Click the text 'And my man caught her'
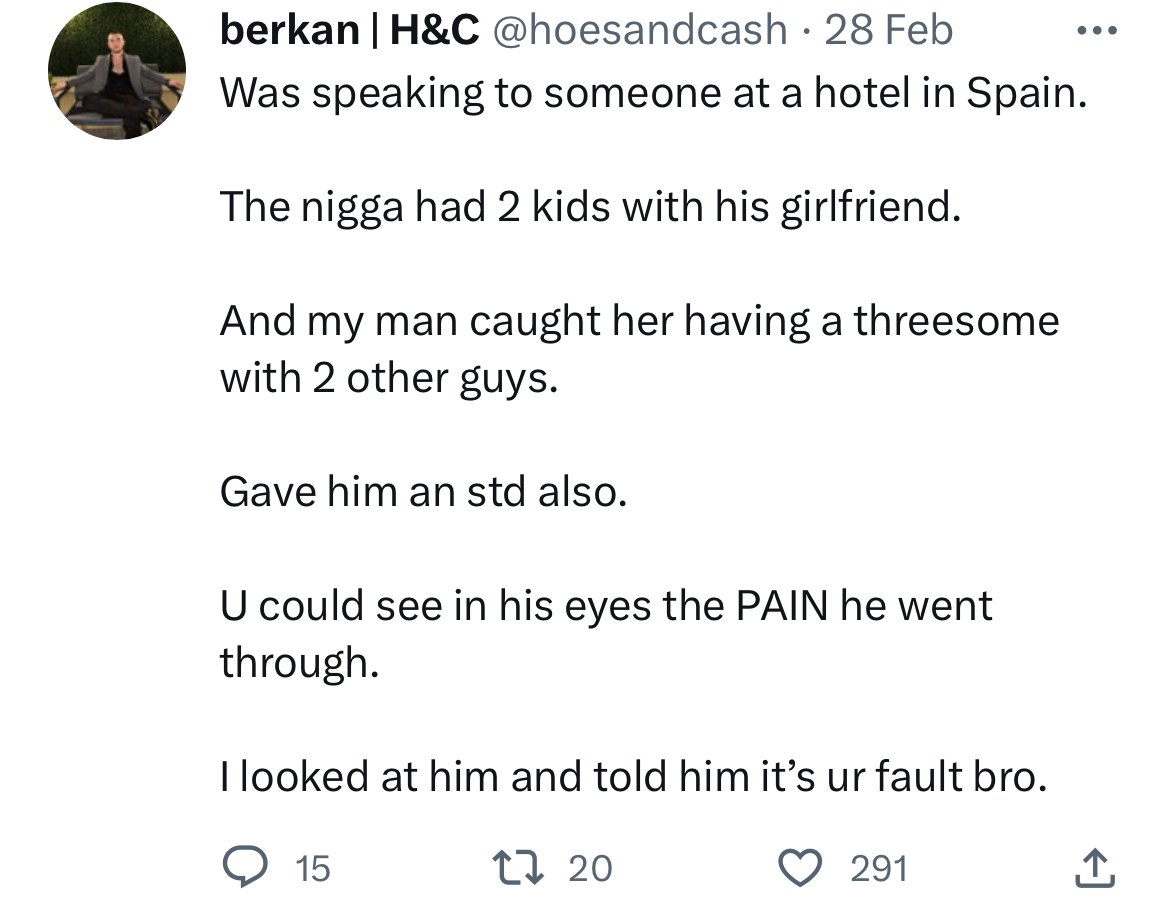 click(x=450, y=321)
